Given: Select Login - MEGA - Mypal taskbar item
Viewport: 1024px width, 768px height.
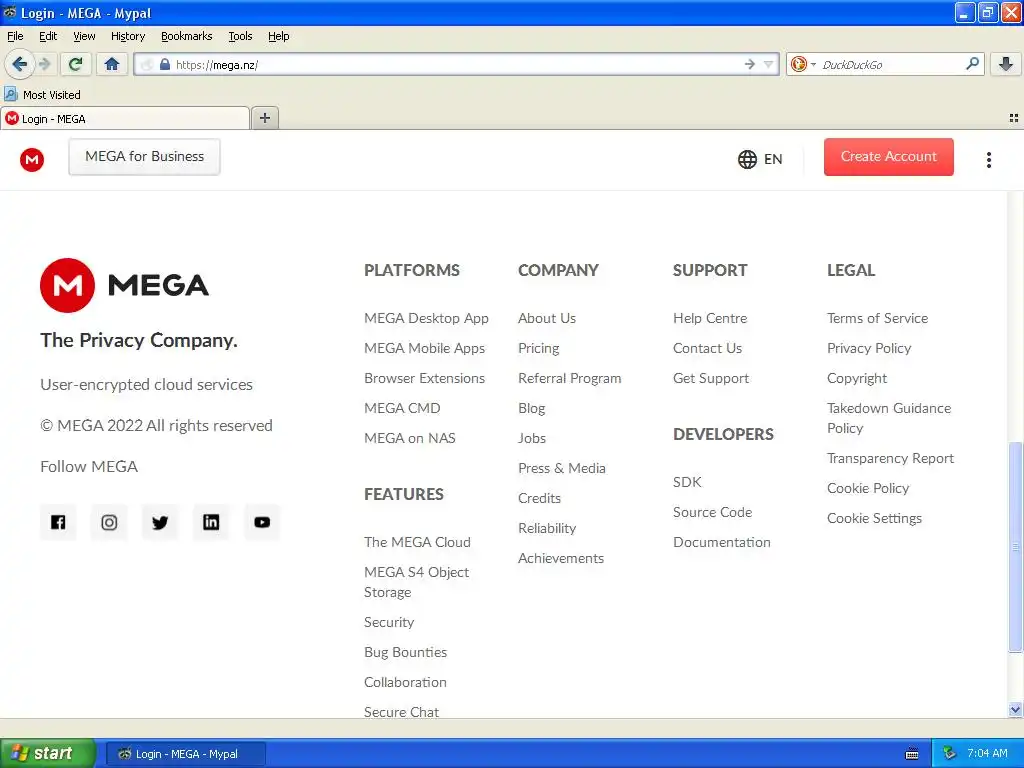Looking at the screenshot, I should click(x=185, y=754).
